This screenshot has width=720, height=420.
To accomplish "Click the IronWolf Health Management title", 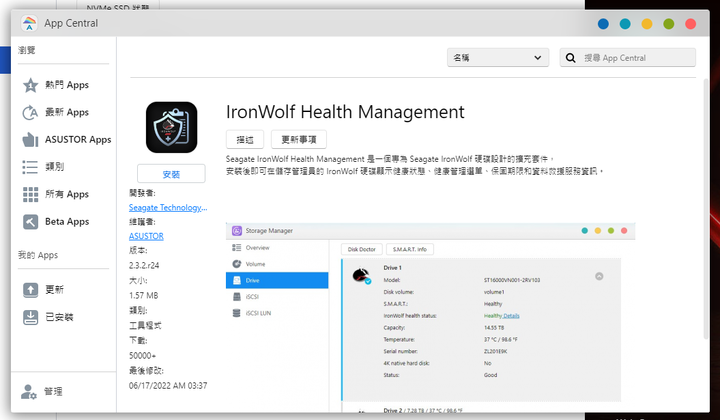I will tap(345, 112).
